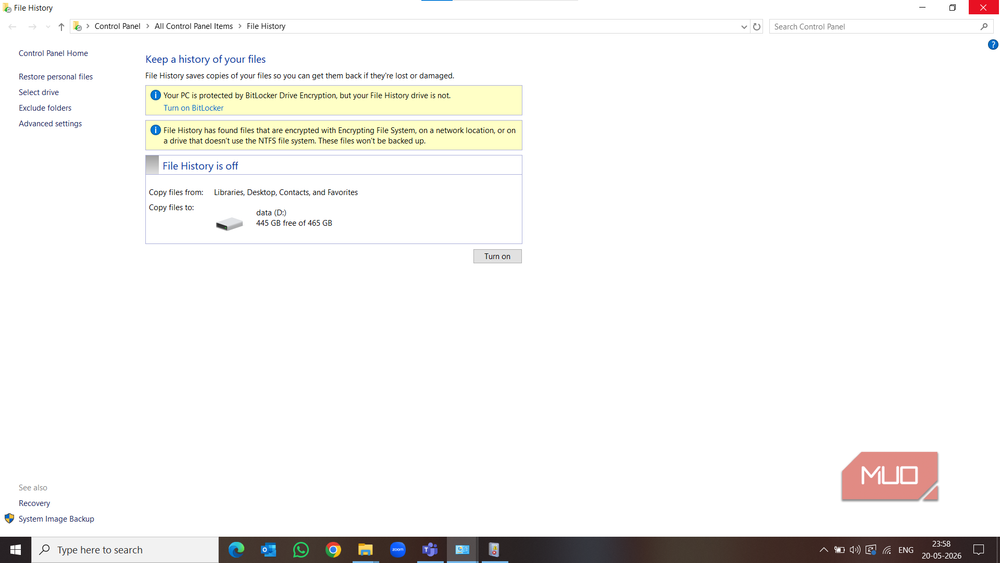1000x563 pixels.
Task: Open System Image Backup
Action: pyautogui.click(x=56, y=519)
